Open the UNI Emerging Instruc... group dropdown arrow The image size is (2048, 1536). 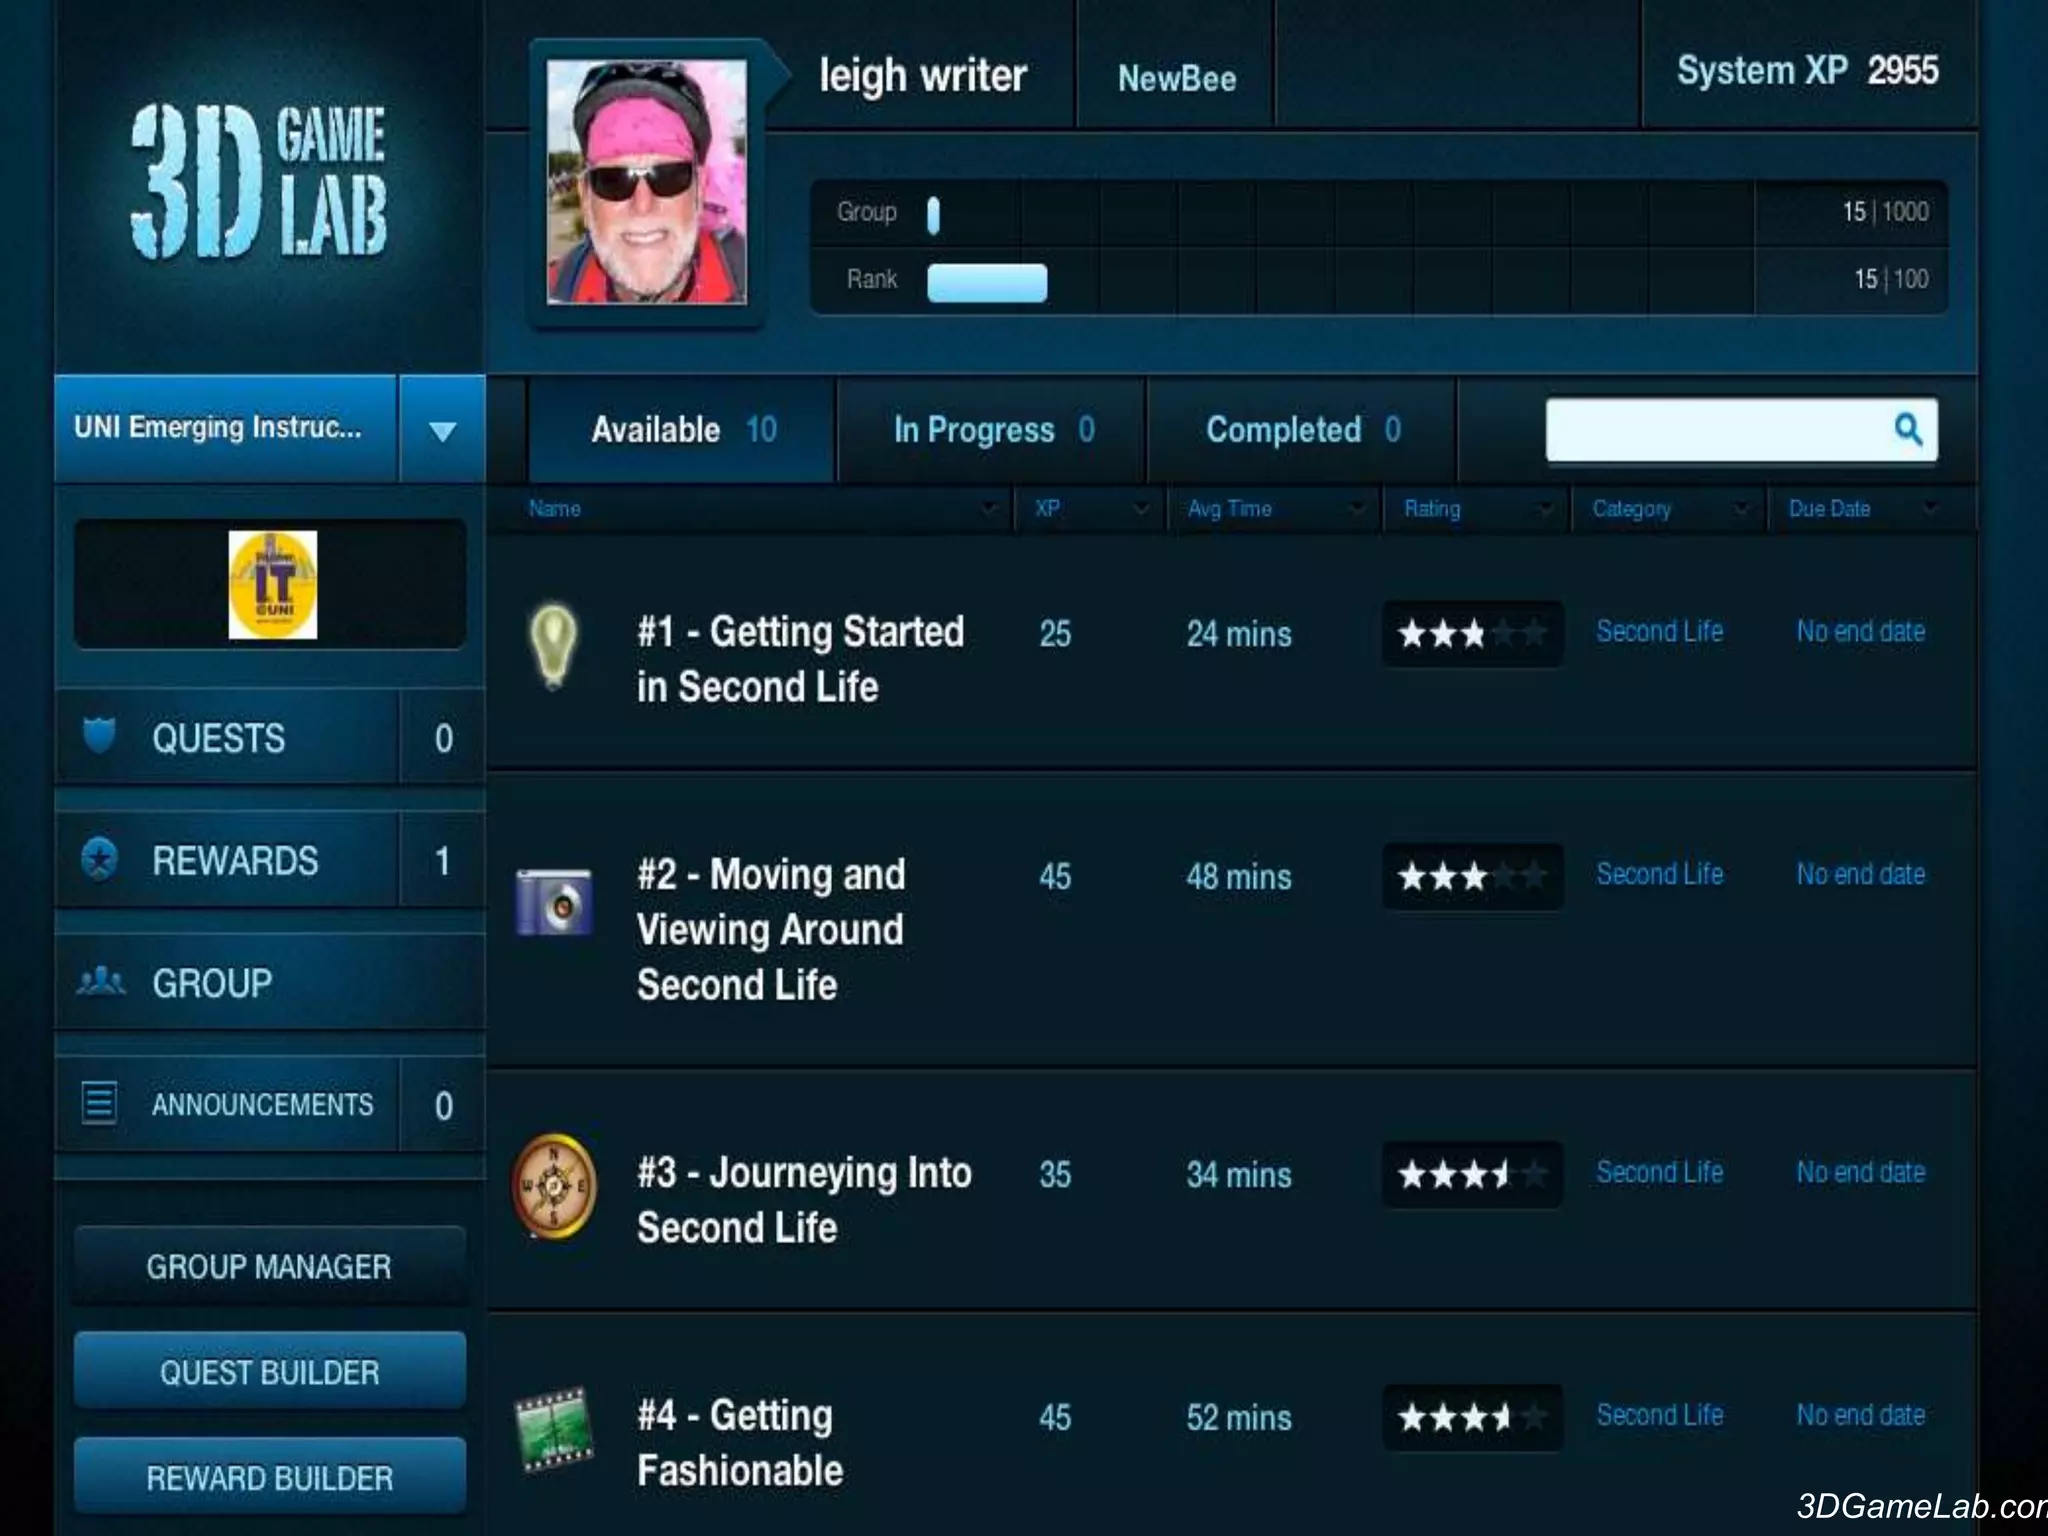pyautogui.click(x=442, y=431)
